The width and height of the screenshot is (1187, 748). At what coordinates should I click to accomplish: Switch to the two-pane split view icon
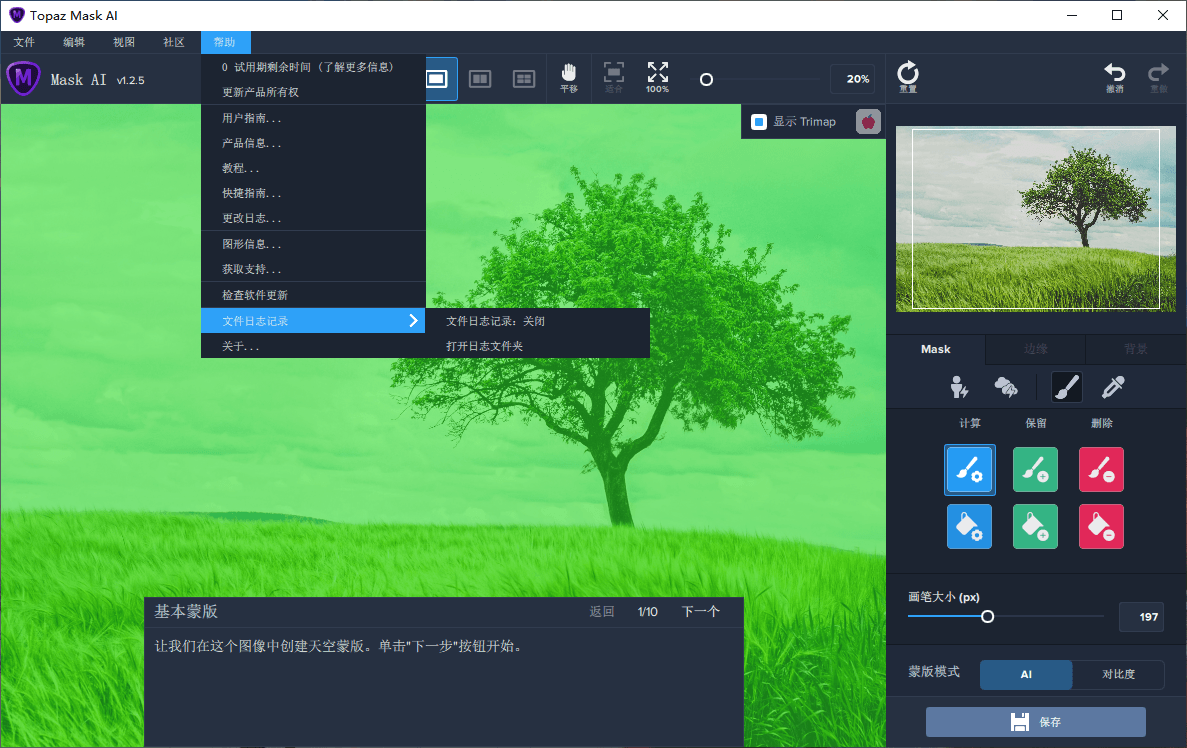[480, 79]
